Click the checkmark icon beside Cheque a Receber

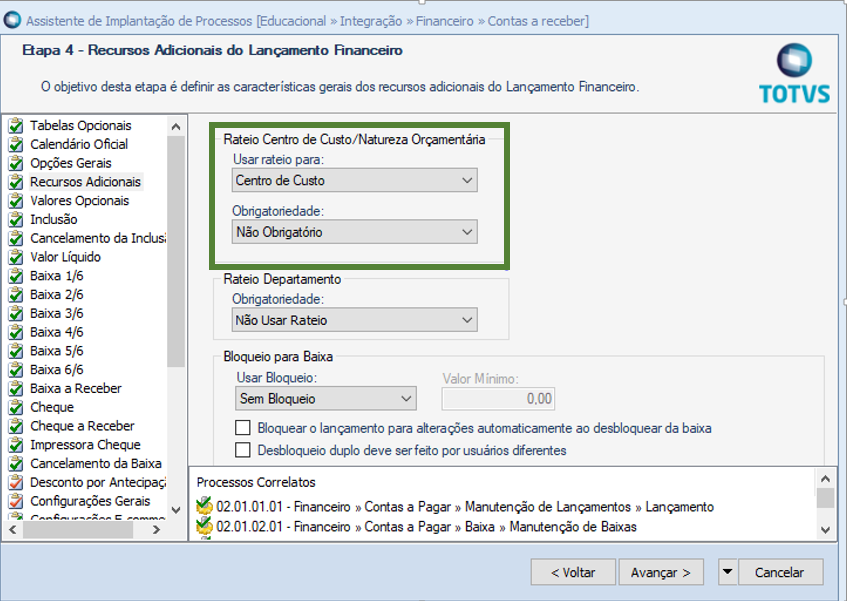click(16, 427)
